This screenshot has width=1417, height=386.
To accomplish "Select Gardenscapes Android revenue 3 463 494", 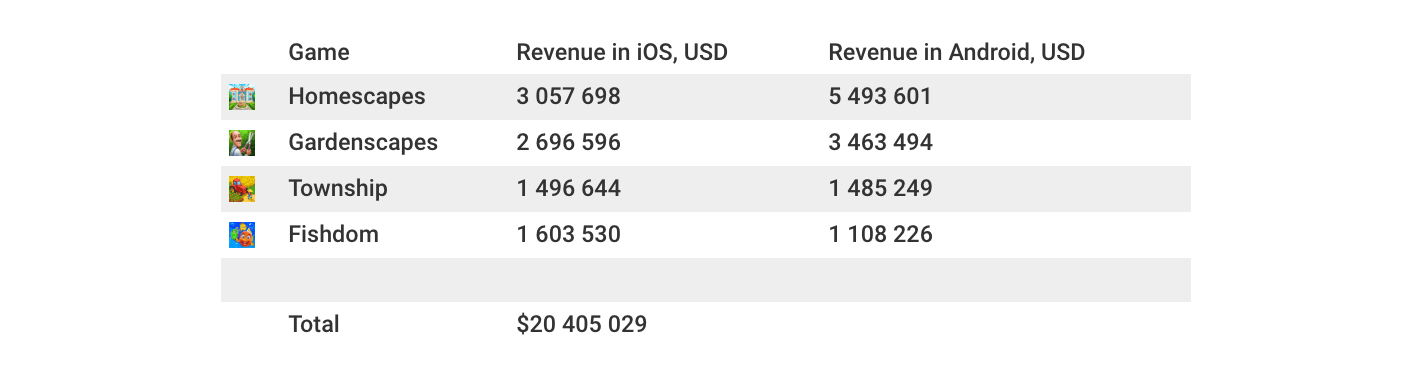I will [x=881, y=143].
